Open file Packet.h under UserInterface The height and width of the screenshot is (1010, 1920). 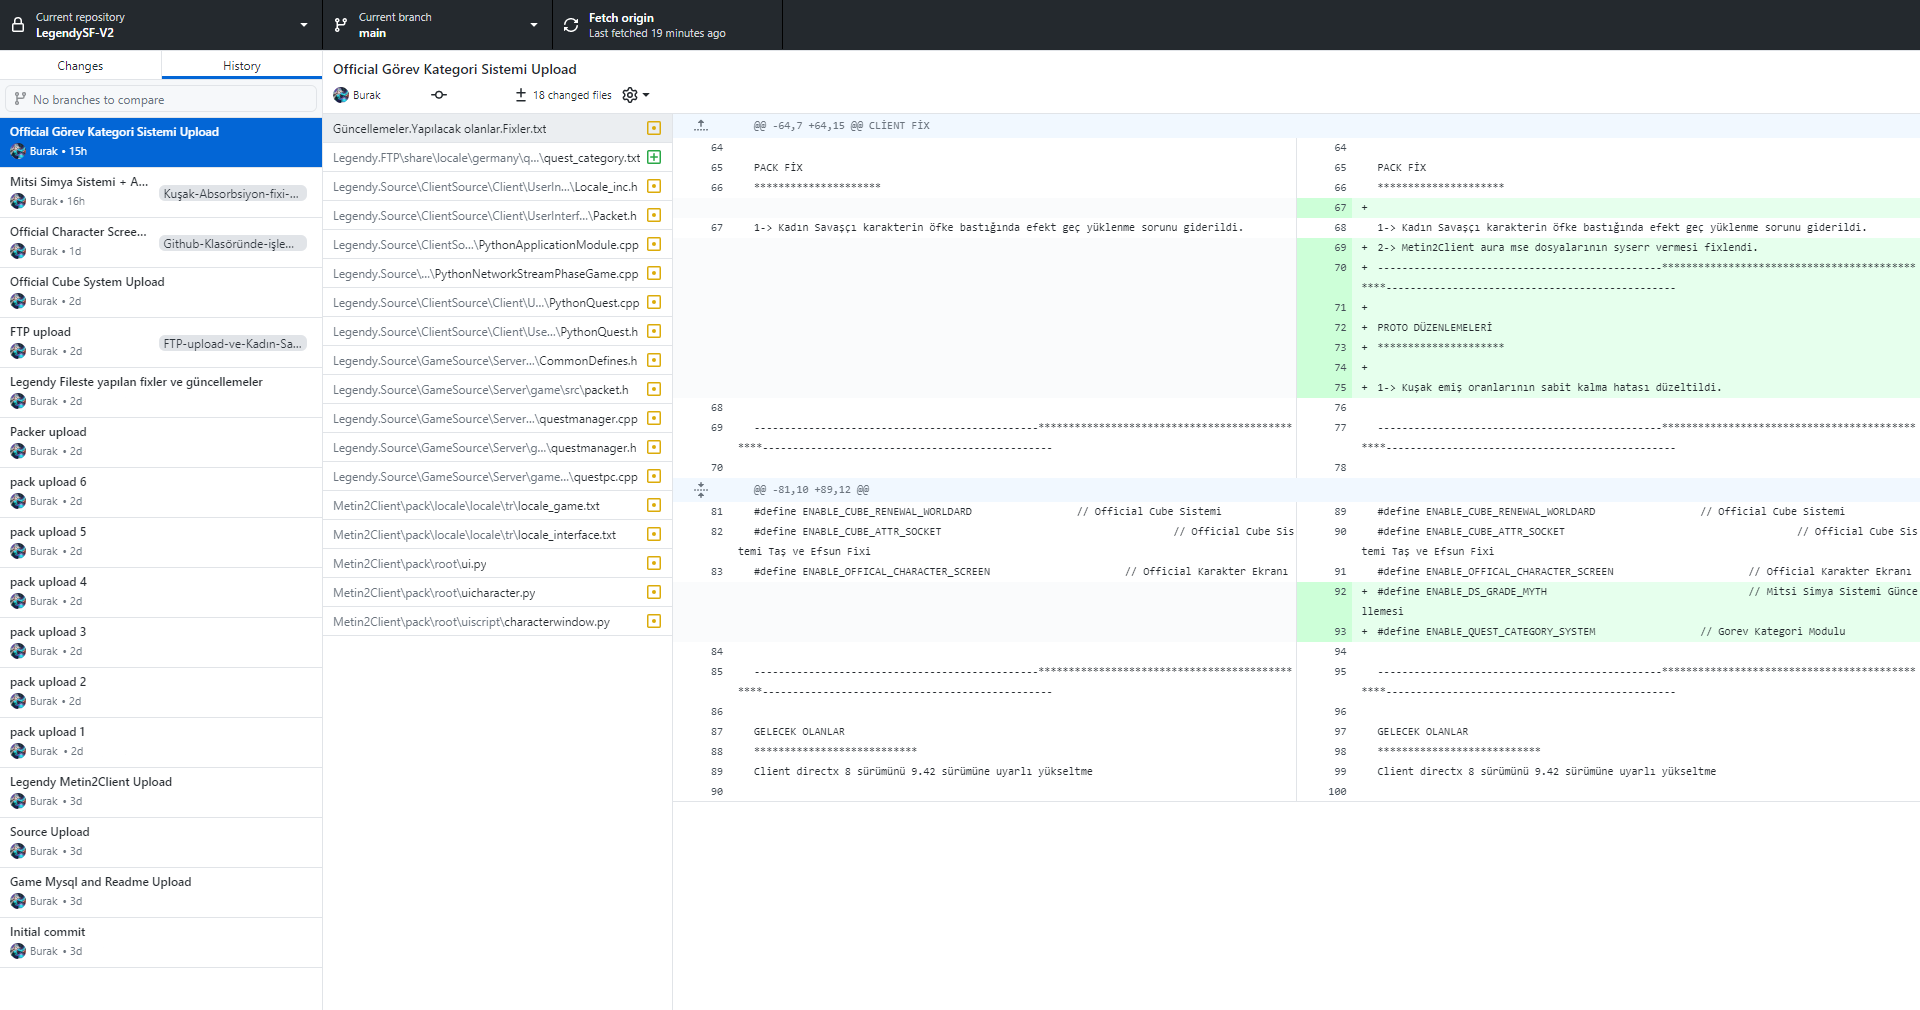click(x=497, y=215)
